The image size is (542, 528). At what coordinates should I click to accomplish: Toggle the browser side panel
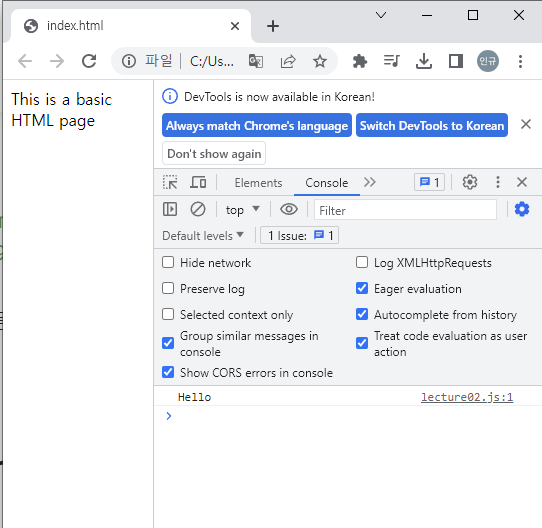click(x=456, y=62)
